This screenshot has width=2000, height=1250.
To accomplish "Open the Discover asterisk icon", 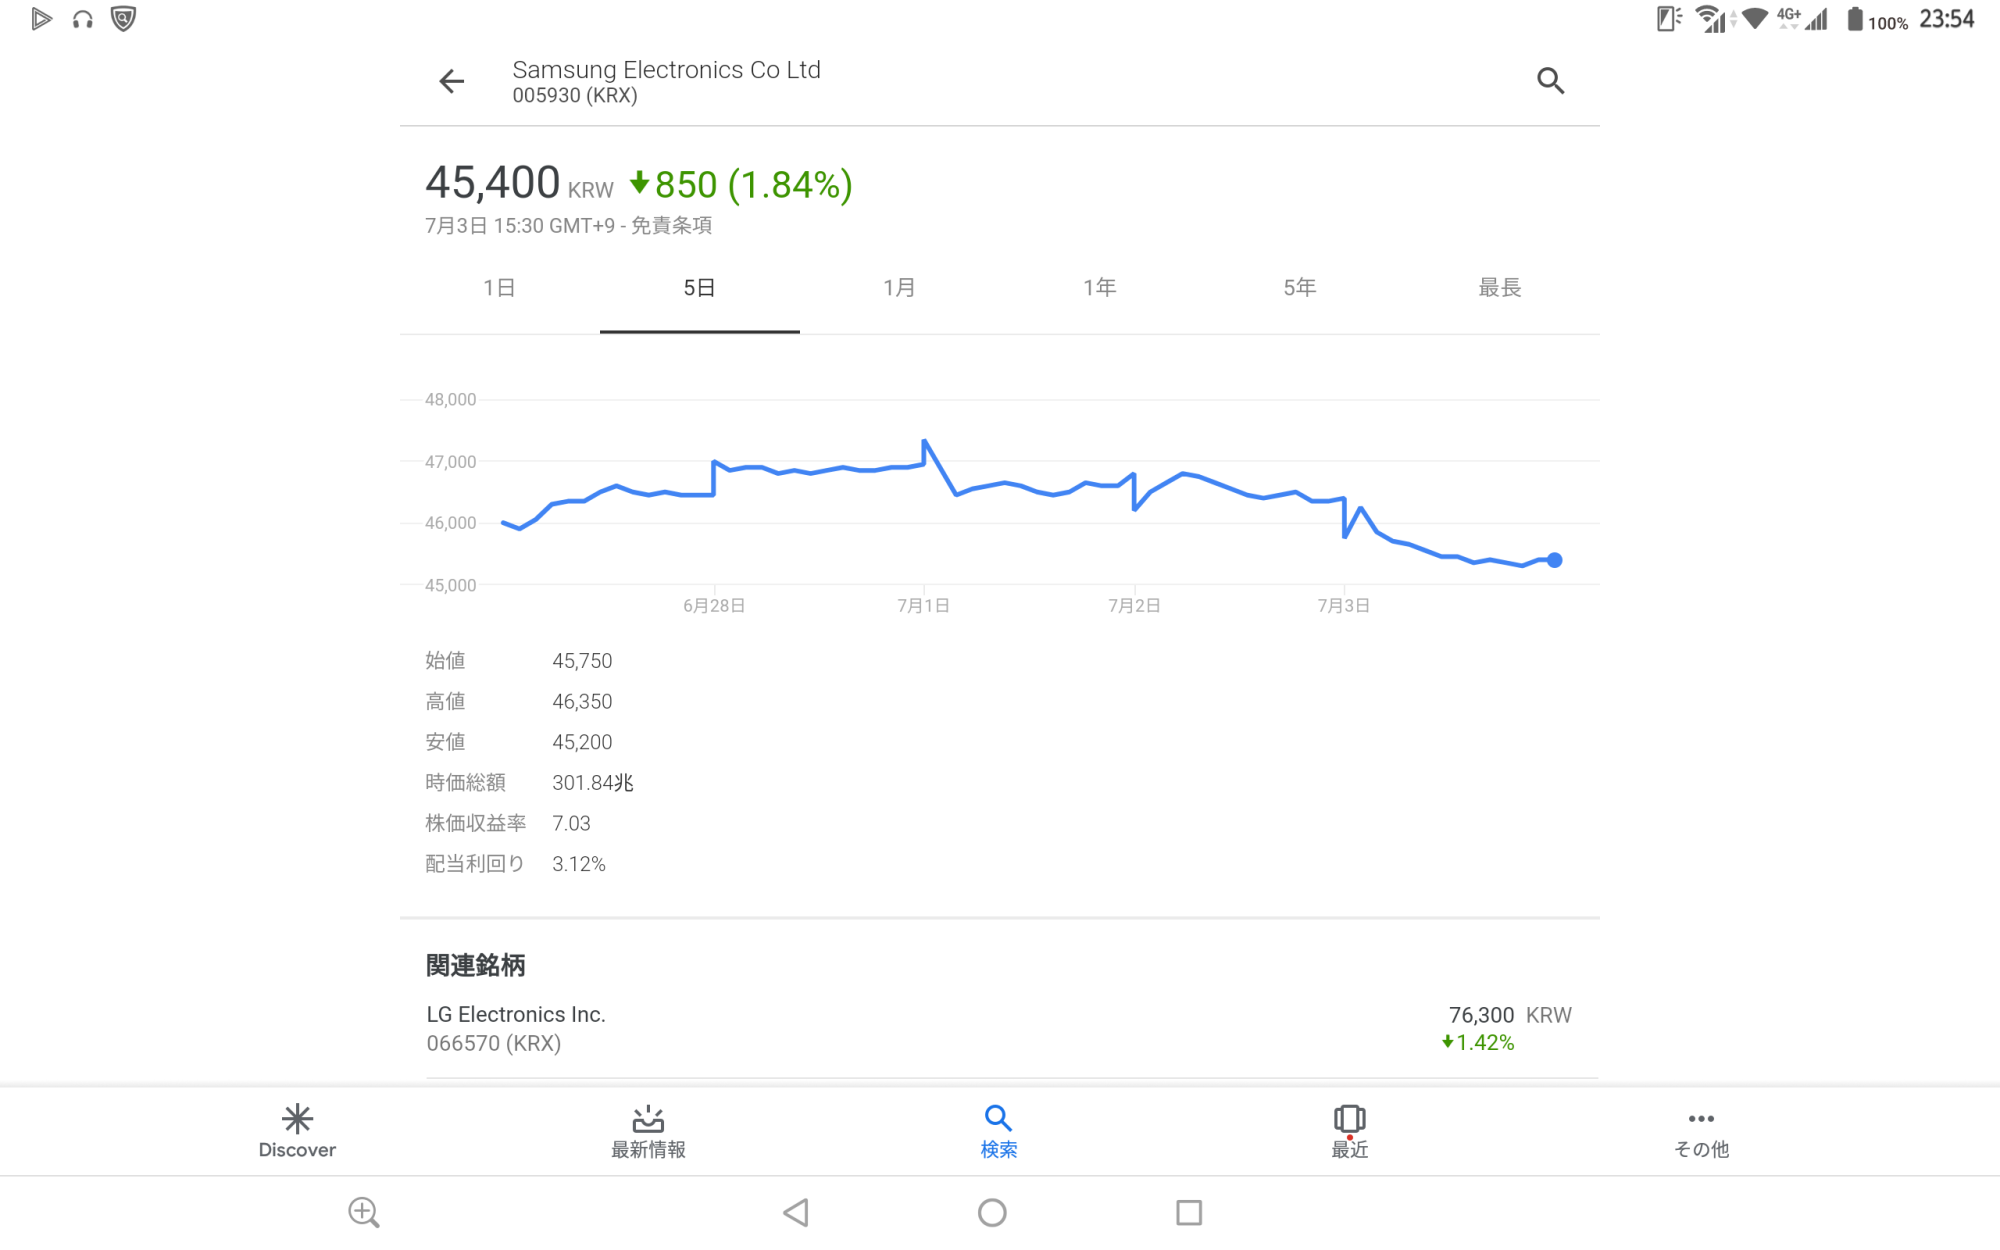I will point(297,1118).
